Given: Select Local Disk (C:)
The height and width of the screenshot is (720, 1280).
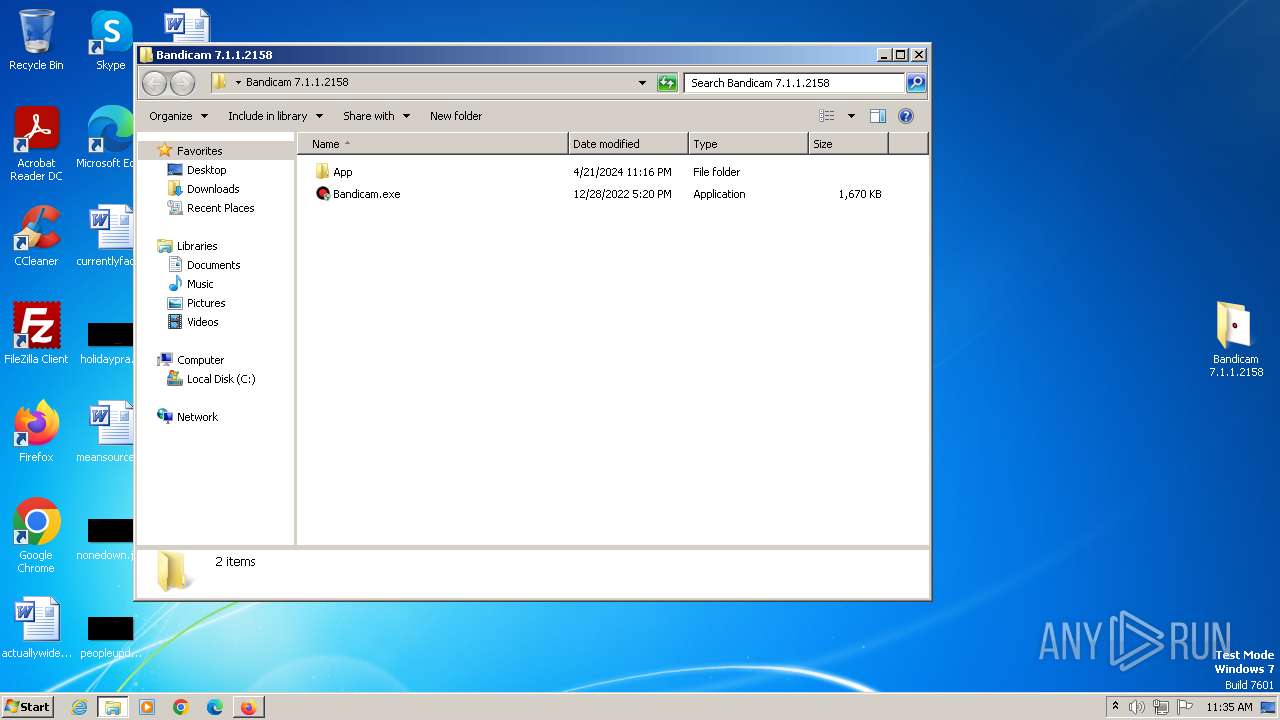Looking at the screenshot, I should pyautogui.click(x=221, y=379).
